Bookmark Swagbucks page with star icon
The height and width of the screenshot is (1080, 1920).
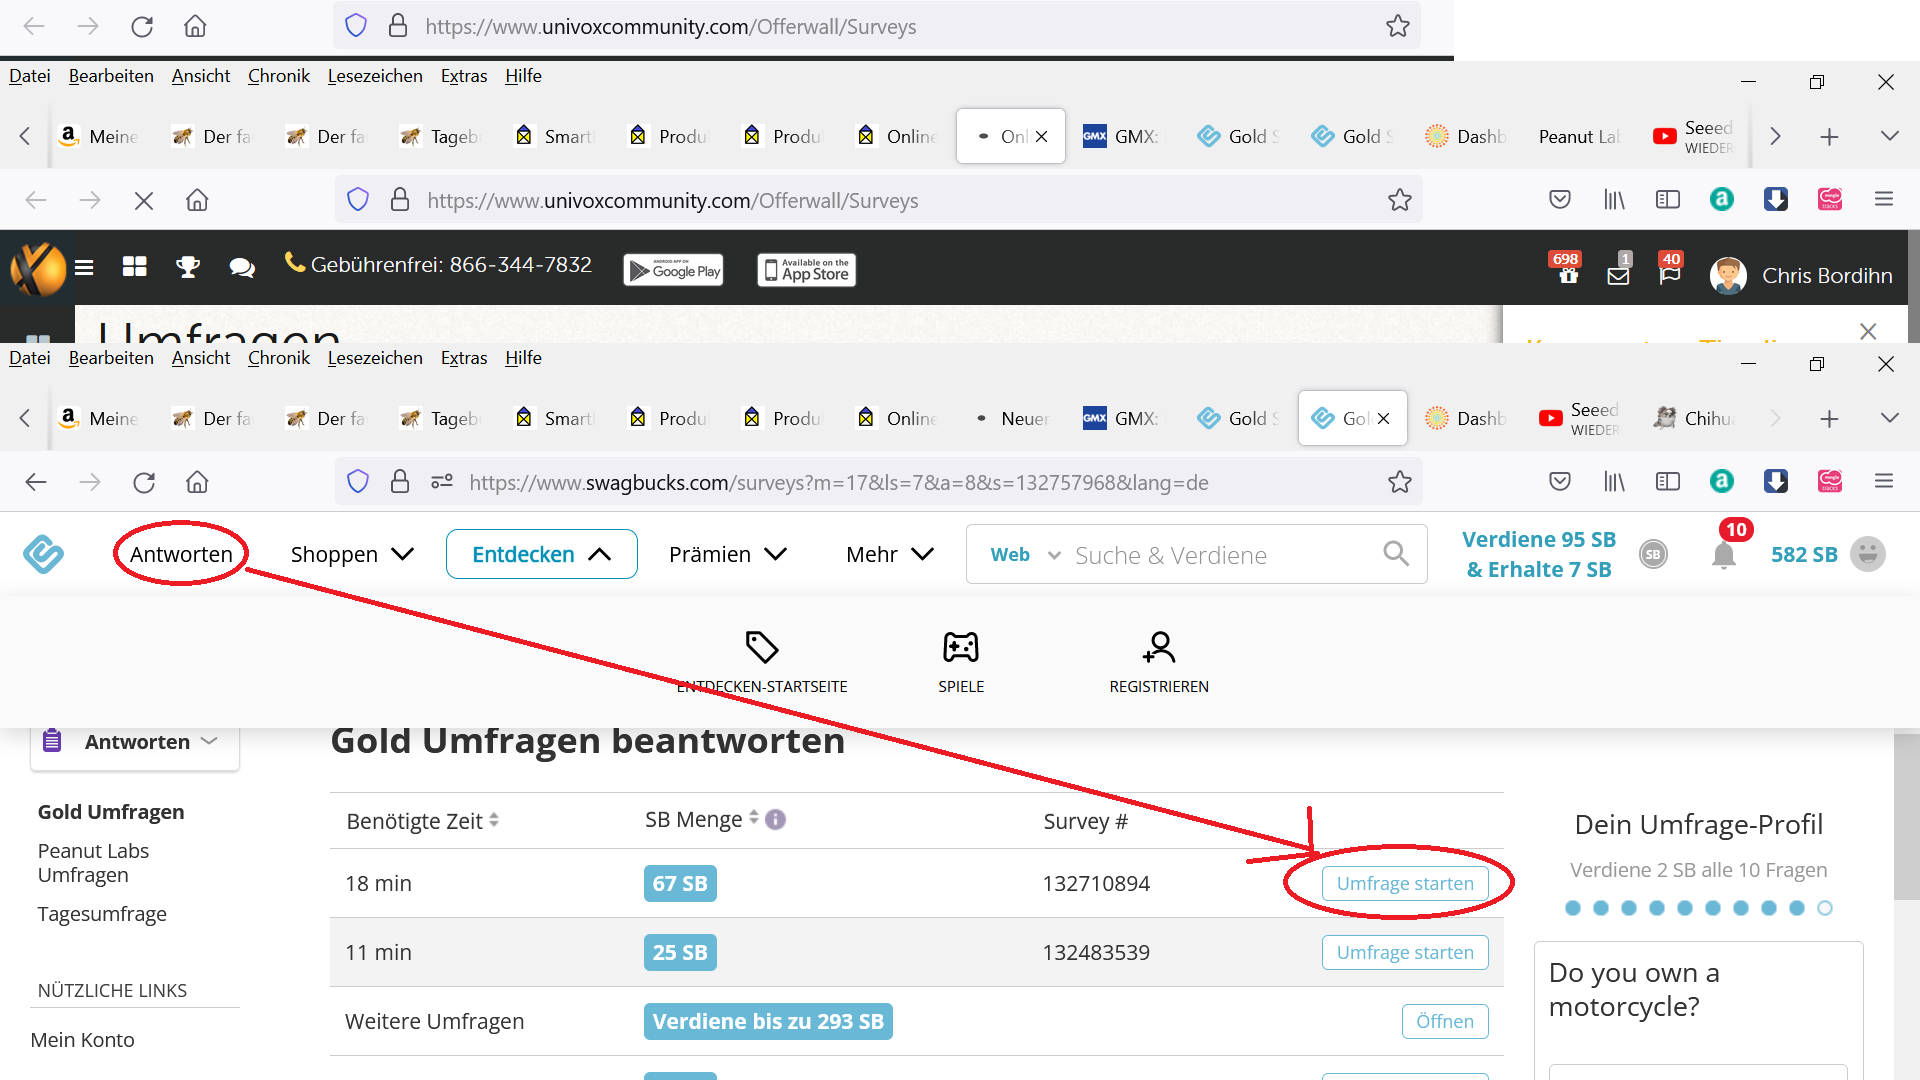[x=1399, y=482]
